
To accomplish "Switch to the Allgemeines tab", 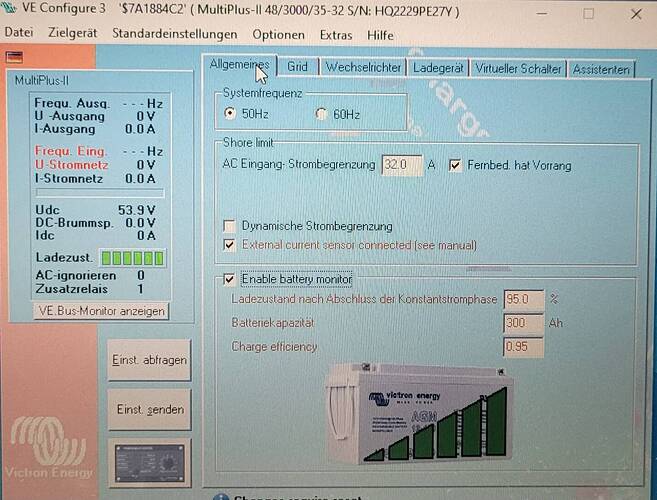I will click(x=239, y=65).
